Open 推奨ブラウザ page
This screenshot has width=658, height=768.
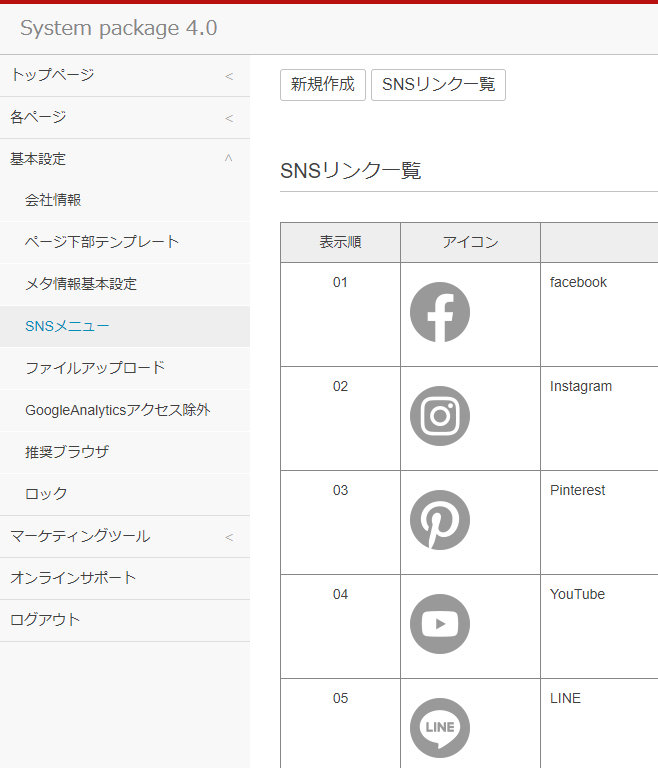pyautogui.click(x=124, y=452)
